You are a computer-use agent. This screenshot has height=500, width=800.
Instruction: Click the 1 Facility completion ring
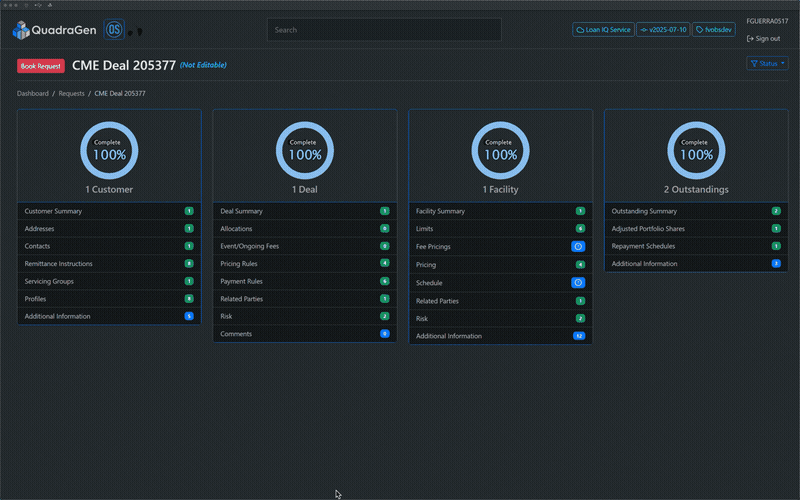click(x=501, y=150)
